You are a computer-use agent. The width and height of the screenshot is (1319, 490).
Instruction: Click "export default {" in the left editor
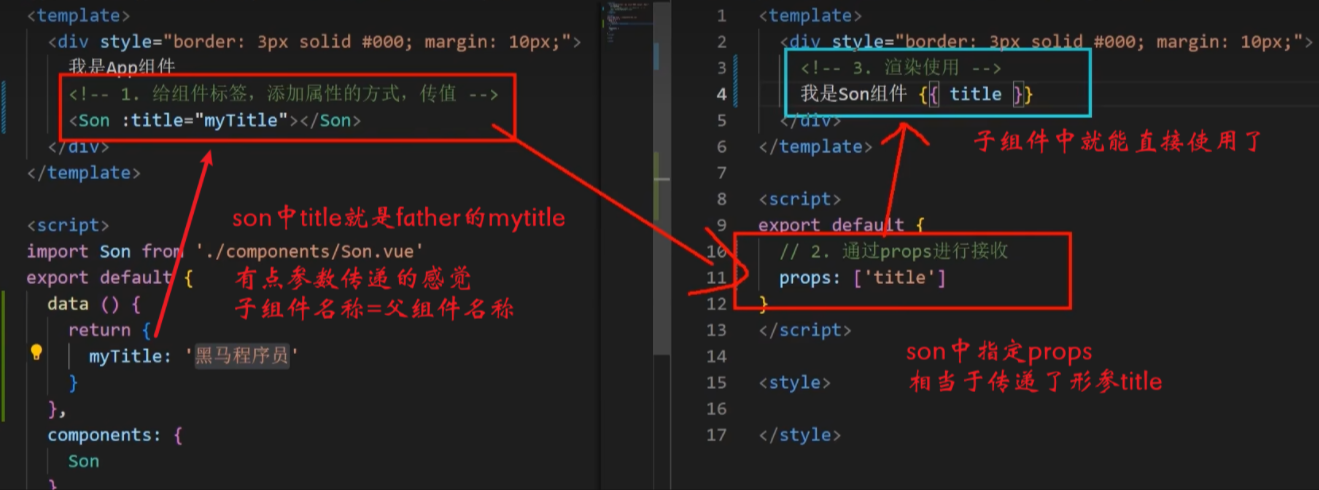tap(109, 277)
